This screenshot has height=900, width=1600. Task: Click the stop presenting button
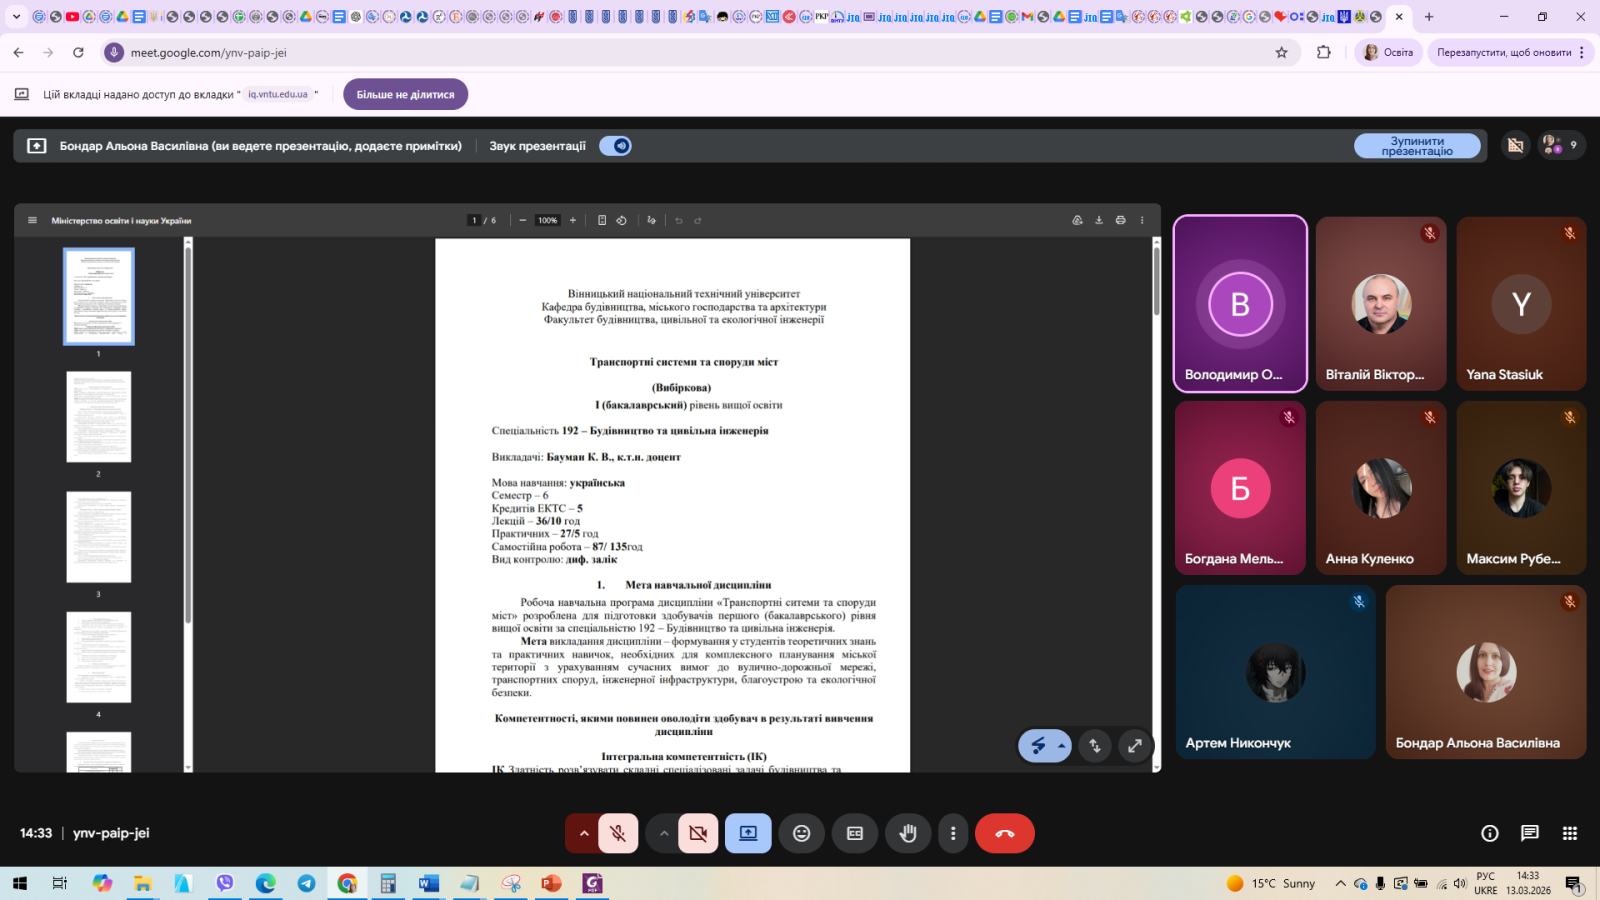(1416, 146)
